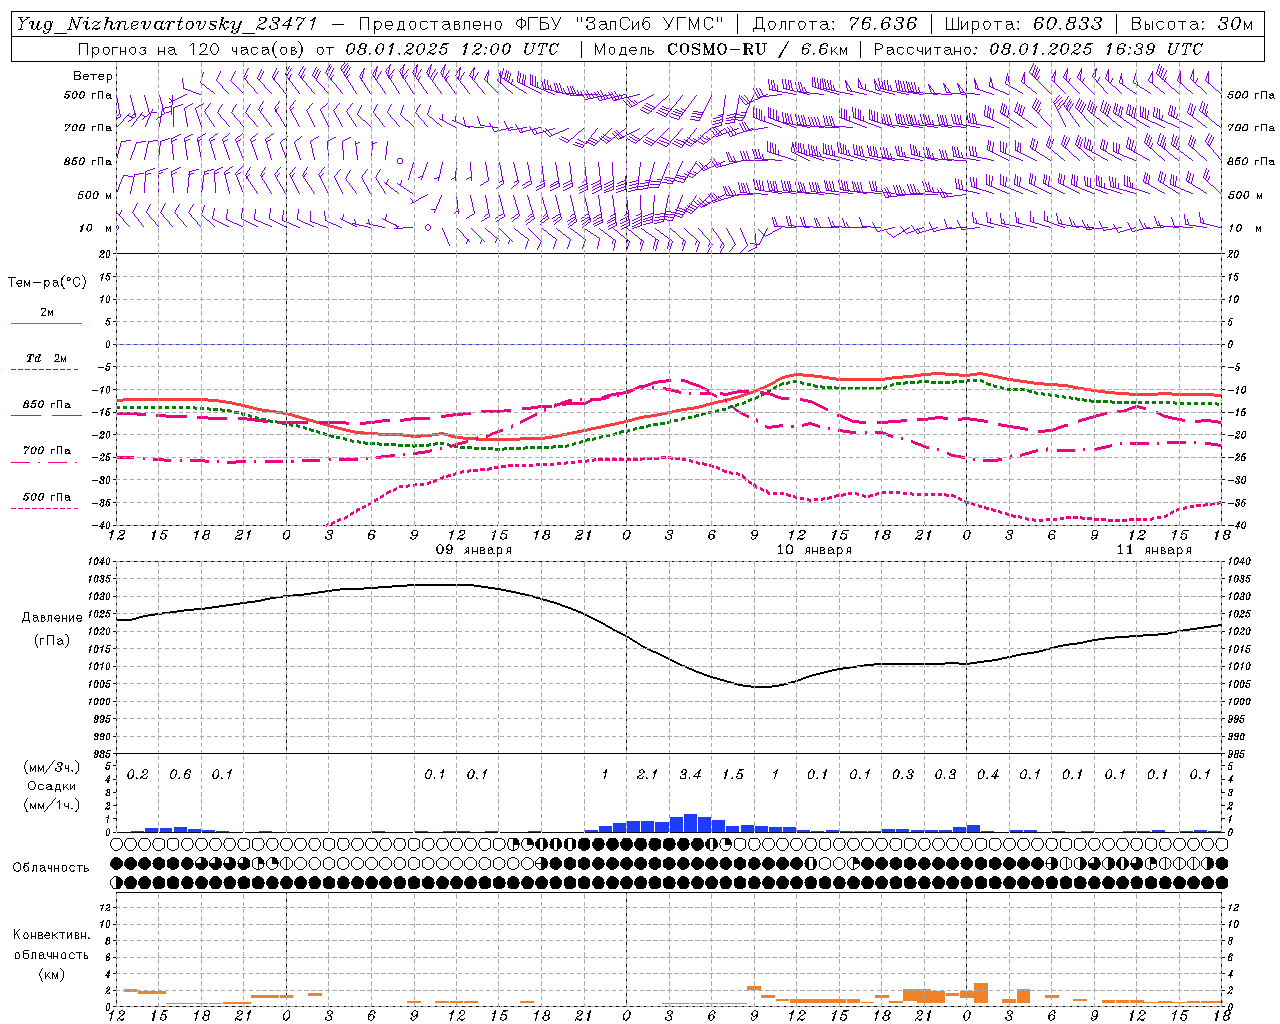This screenshot has height=1024, width=1280.
Task: Click the elevation text Высота: 30м
Action: tap(1191, 24)
